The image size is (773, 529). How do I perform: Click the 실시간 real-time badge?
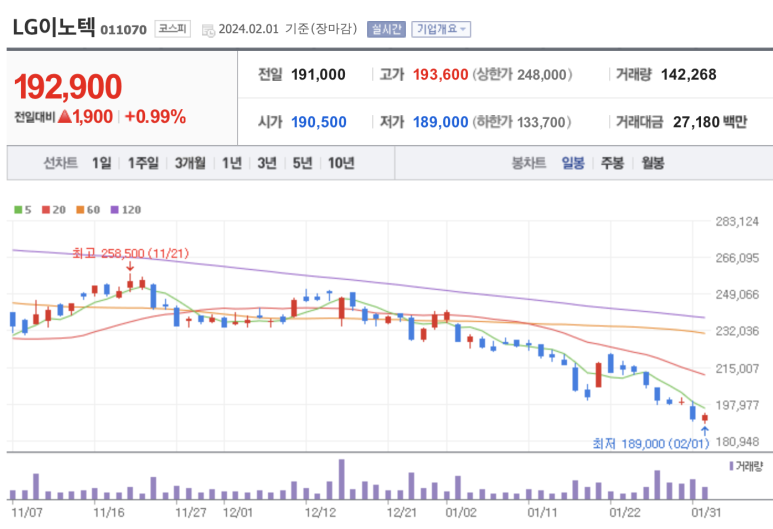click(386, 29)
